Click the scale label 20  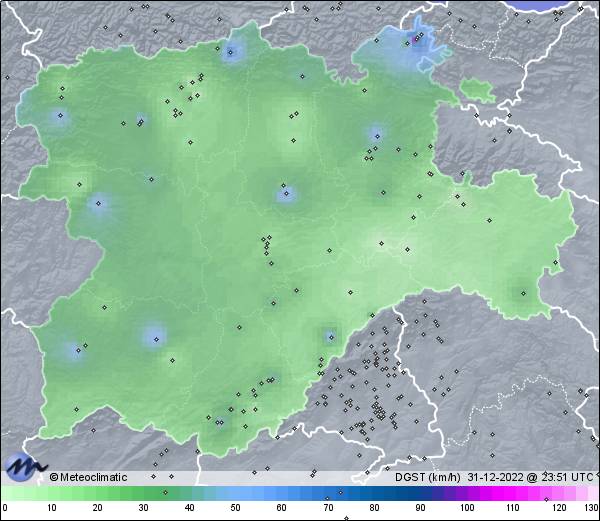click(x=97, y=508)
